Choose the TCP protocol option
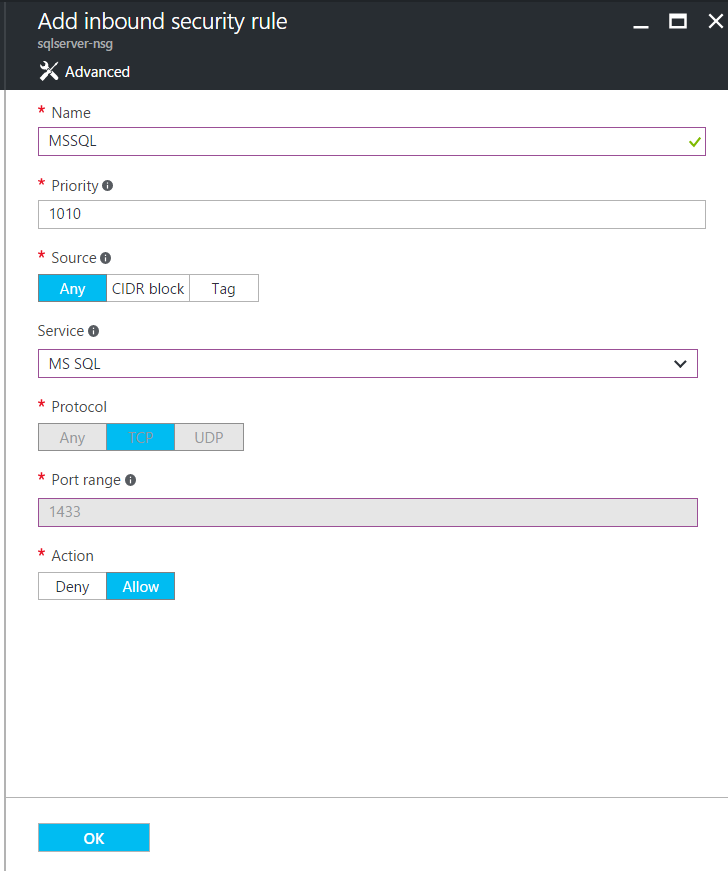The width and height of the screenshot is (728, 871). tap(140, 437)
